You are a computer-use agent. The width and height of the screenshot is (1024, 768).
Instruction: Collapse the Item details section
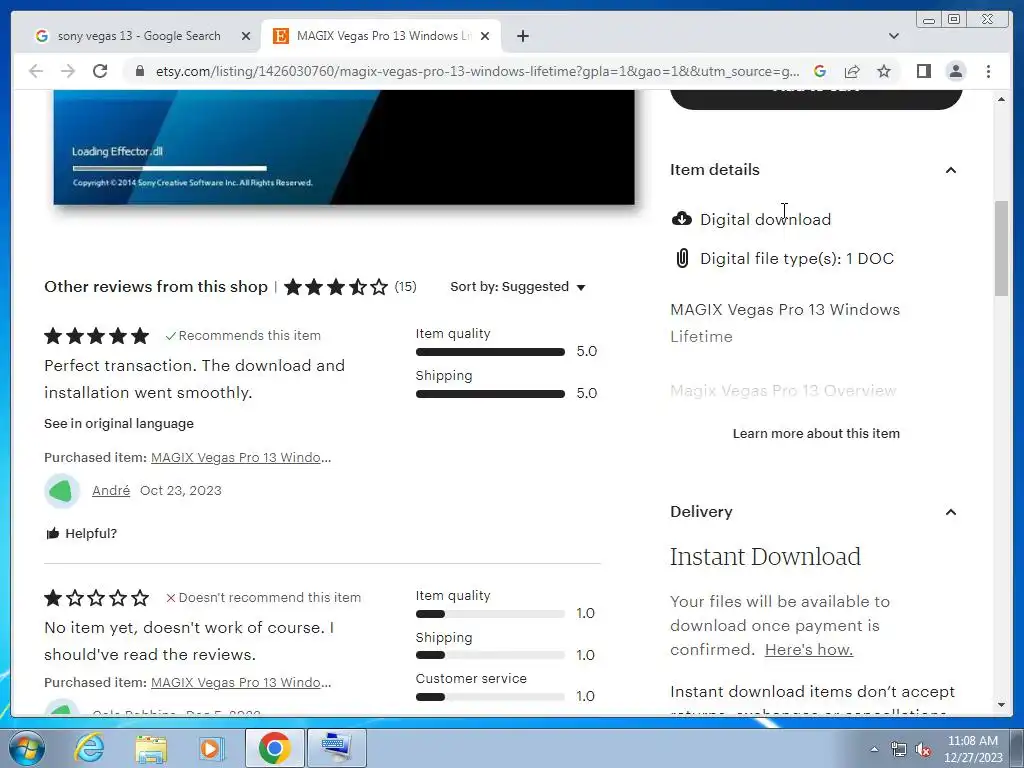950,170
